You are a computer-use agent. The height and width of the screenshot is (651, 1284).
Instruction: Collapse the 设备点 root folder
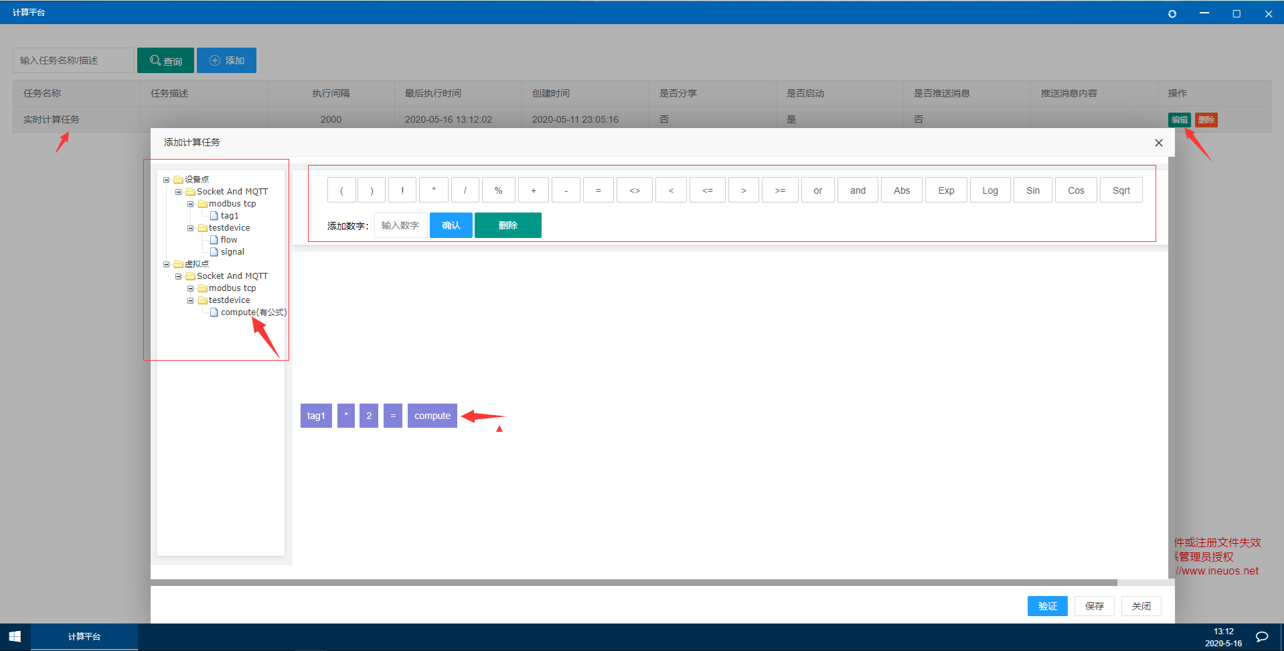167,180
